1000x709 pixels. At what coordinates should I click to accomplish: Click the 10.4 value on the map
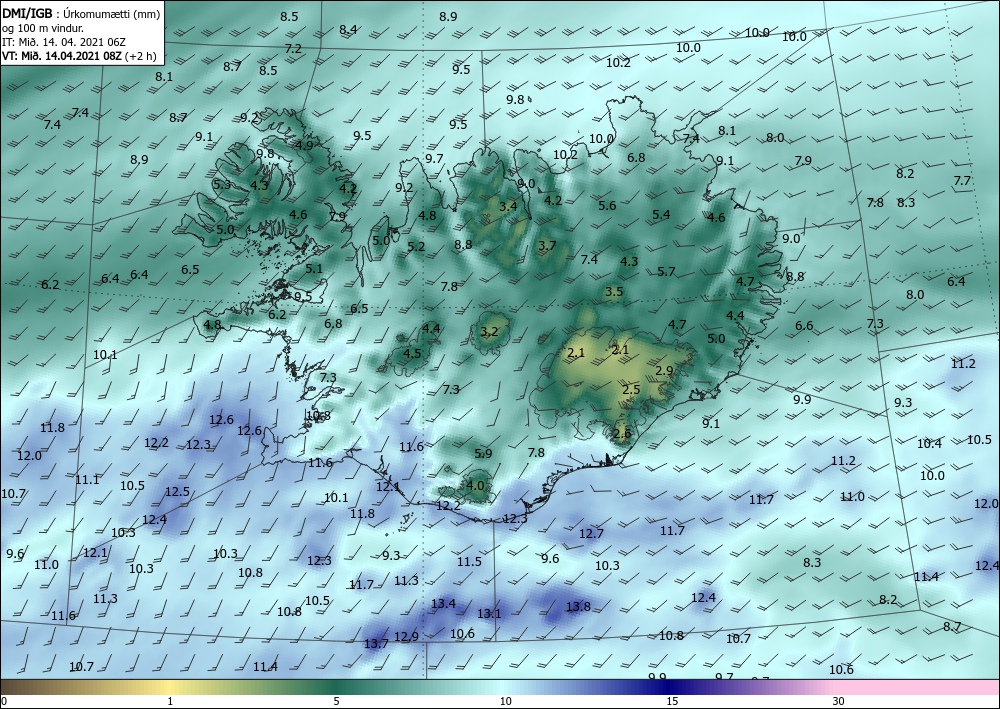click(929, 444)
